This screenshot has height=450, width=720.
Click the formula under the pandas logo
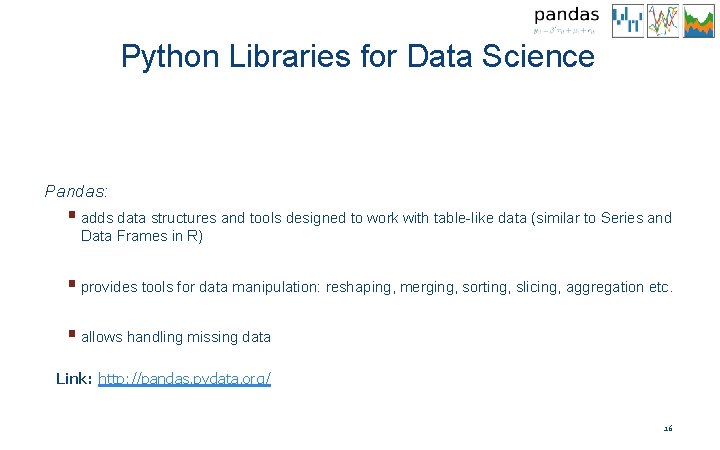[566, 31]
